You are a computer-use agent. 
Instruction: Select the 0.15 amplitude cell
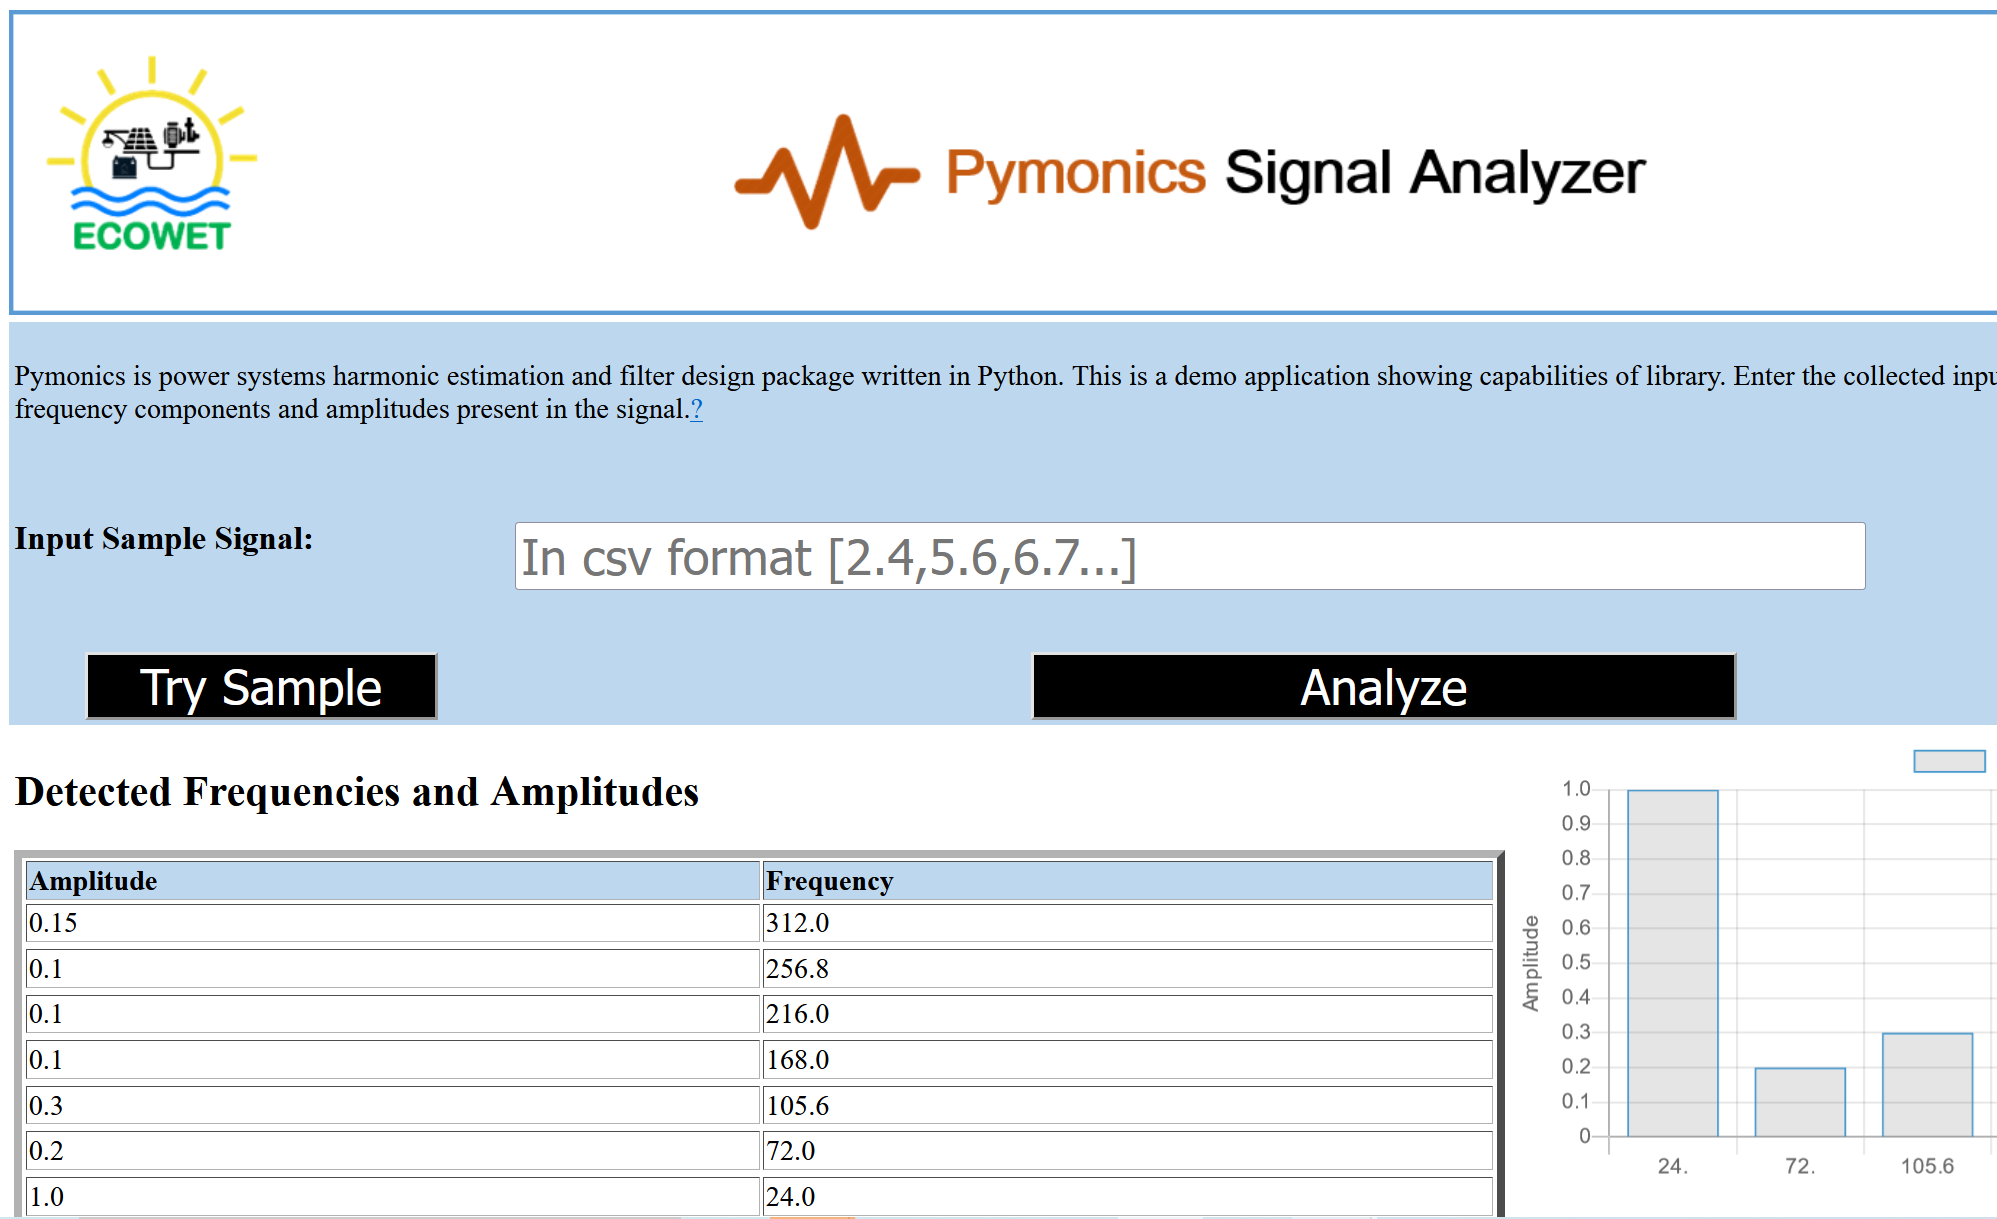tap(393, 923)
